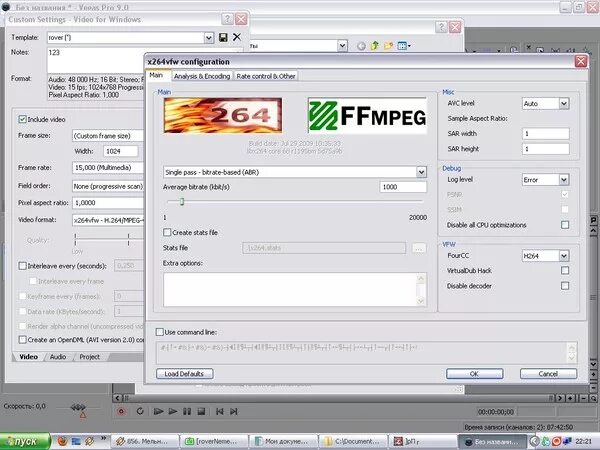The image size is (600, 450).
Task: Check Disable all CPU optimizations
Action: [565, 225]
